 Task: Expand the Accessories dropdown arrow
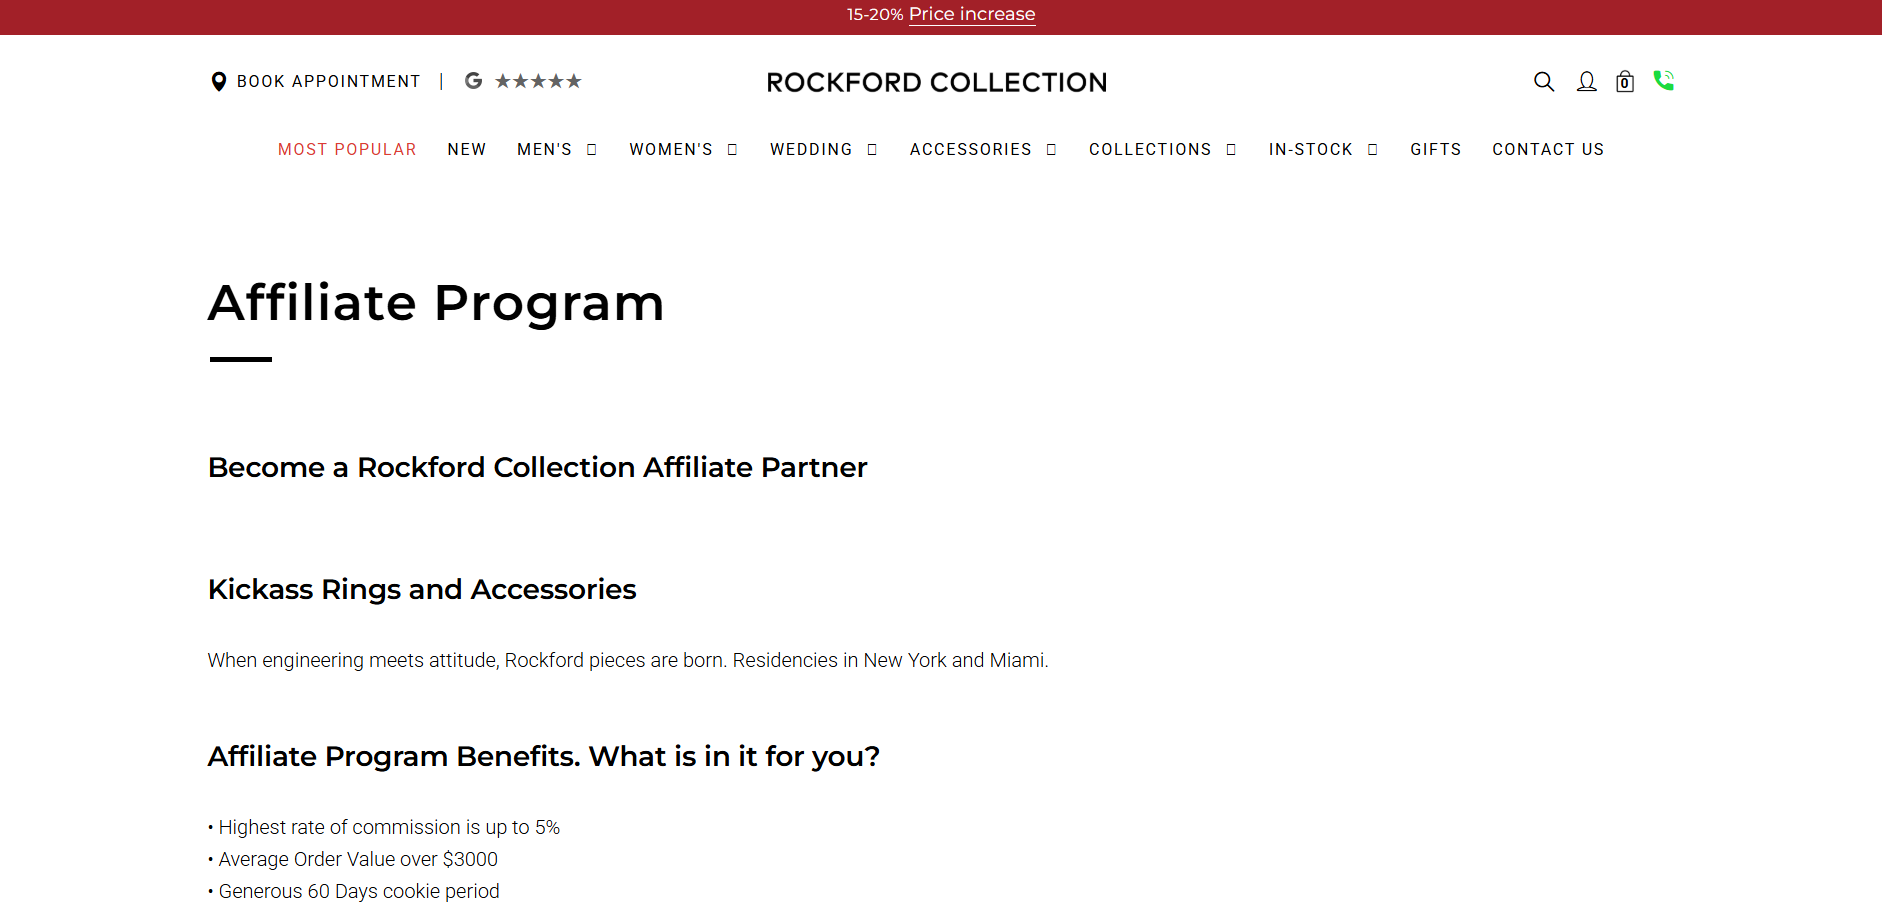pyautogui.click(x=1052, y=150)
